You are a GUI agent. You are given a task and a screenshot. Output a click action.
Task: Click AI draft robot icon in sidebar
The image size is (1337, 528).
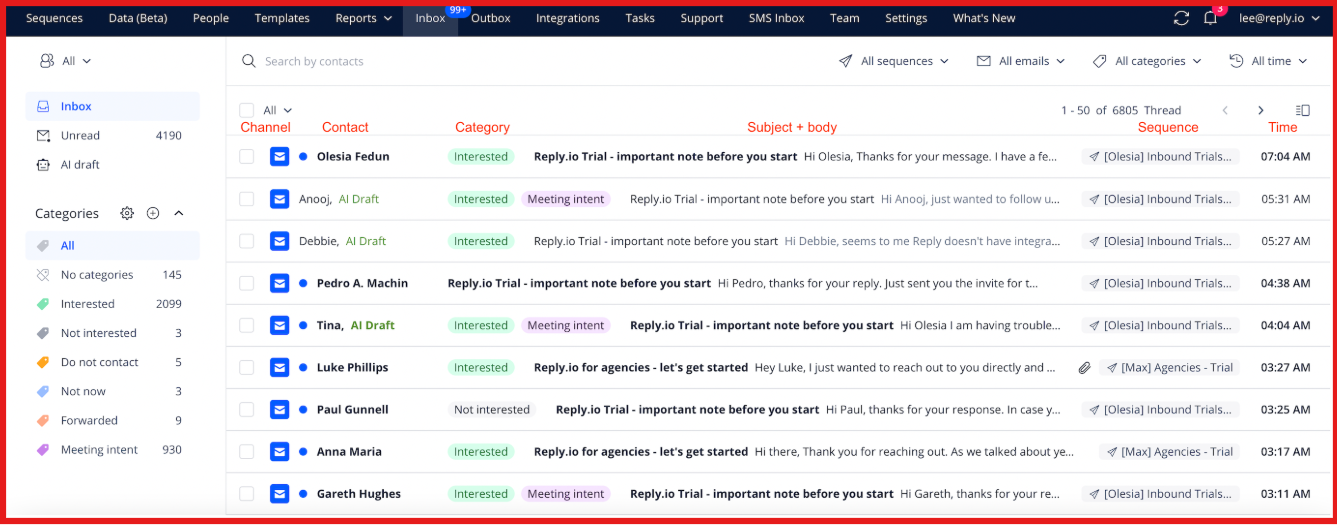(x=43, y=164)
